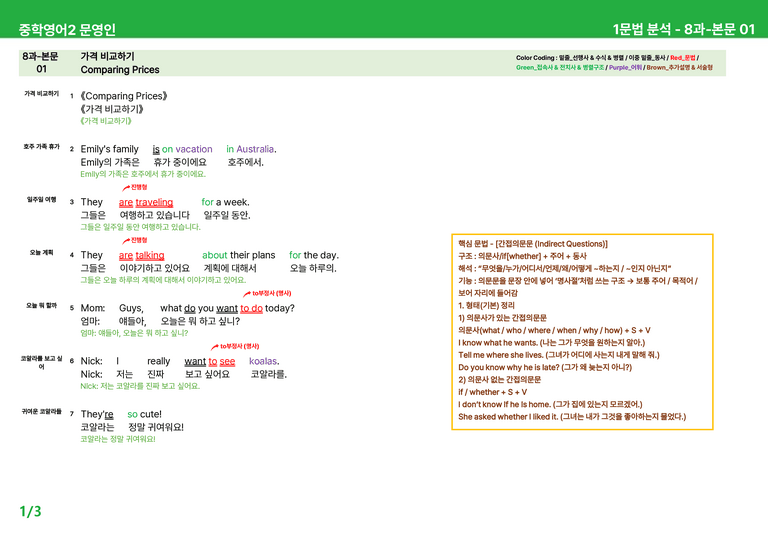The width and height of the screenshot is (768, 543).
Task: Click the Color Coding legend text
Action: pyautogui.click(x=614, y=62)
